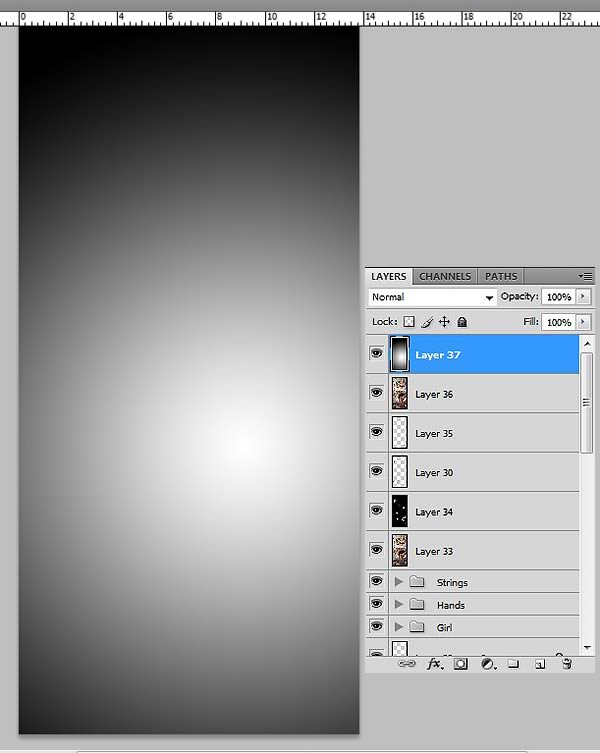Click the layers scrollbar up arrow
Viewport: 600px width, 753px height.
click(587, 344)
